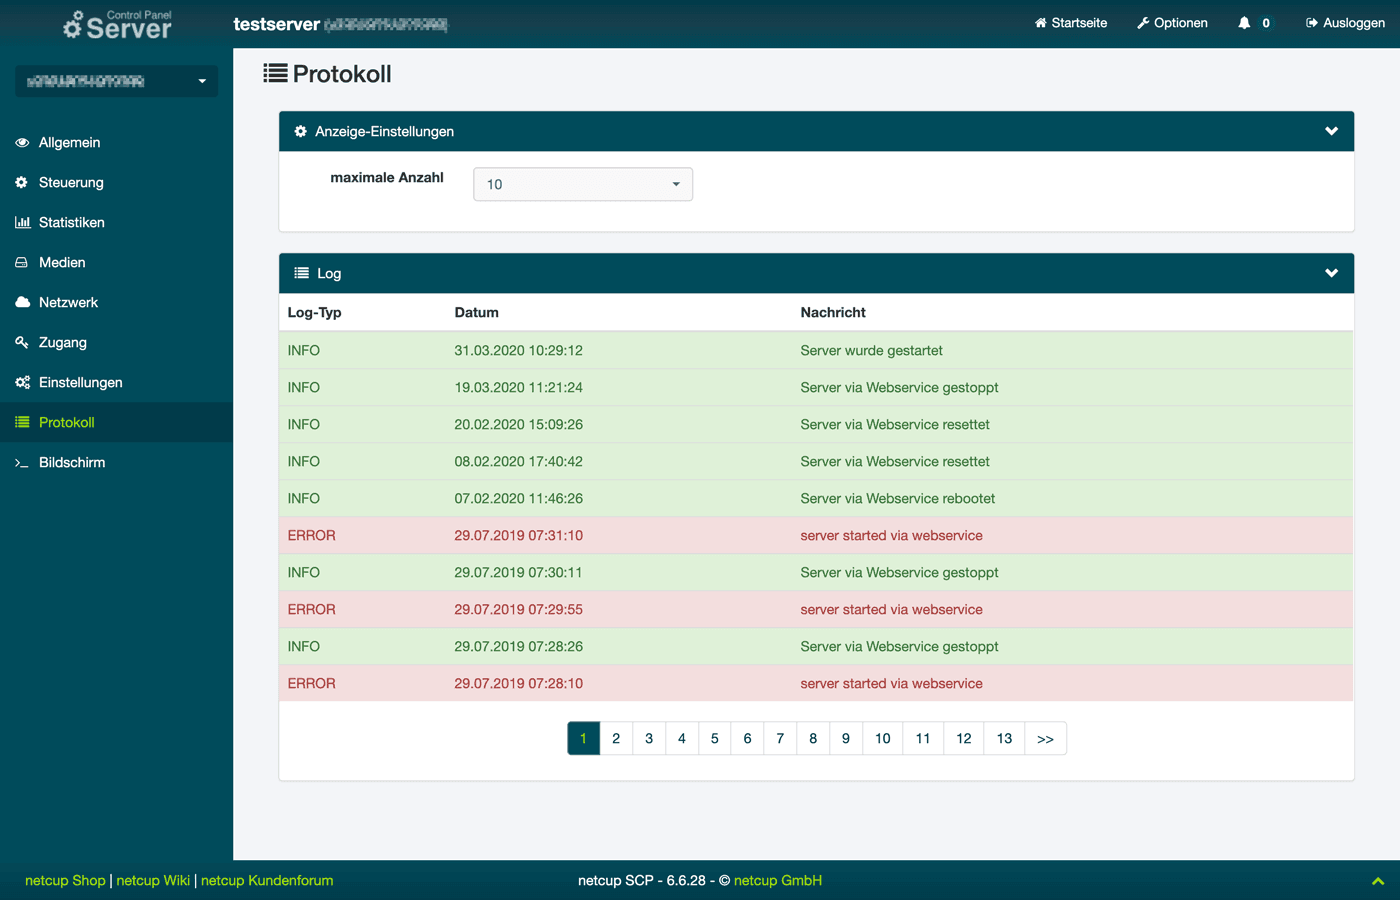Click the gear icon beside Steuerung
The height and width of the screenshot is (900, 1400).
point(22,183)
